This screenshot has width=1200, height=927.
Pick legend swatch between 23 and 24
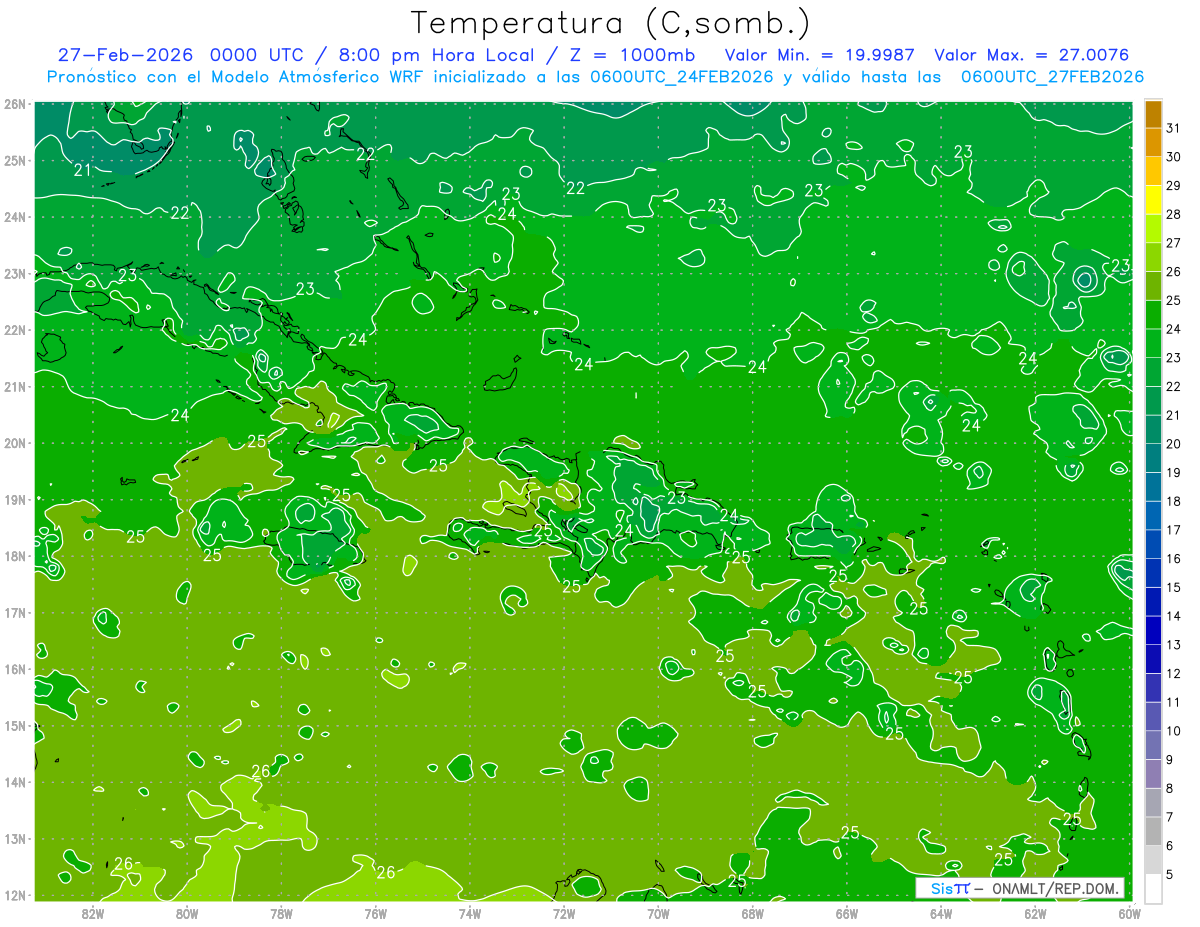[1153, 344]
